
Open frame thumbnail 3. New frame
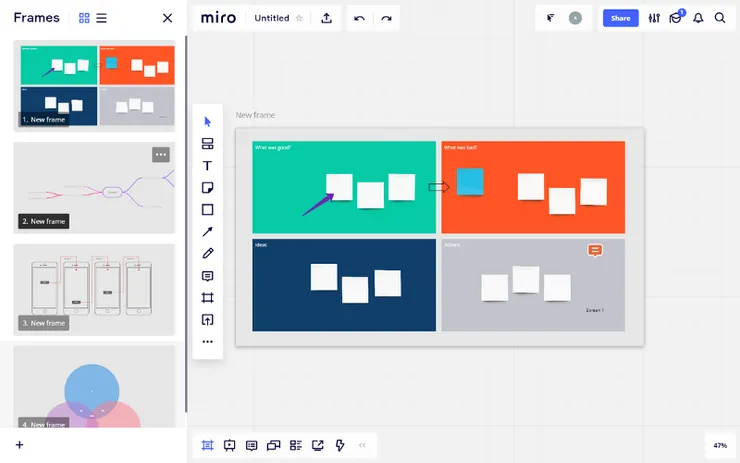94,289
